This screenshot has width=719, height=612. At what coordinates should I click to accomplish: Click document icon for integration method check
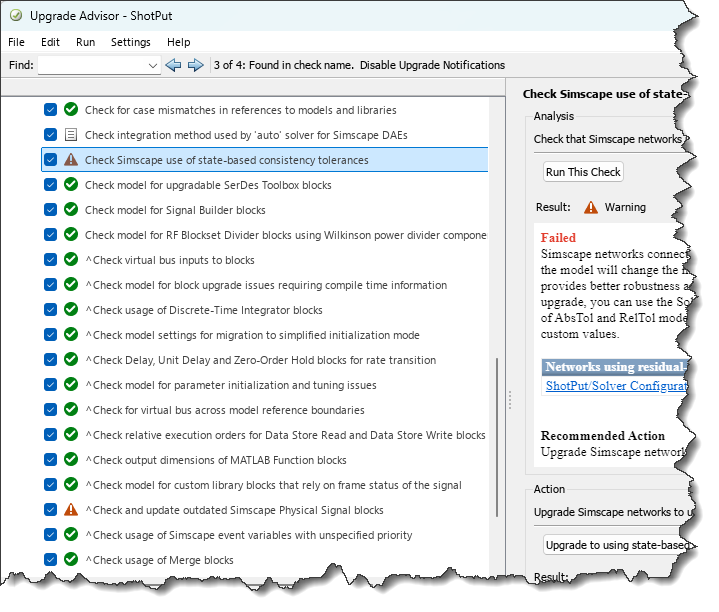coord(71,135)
